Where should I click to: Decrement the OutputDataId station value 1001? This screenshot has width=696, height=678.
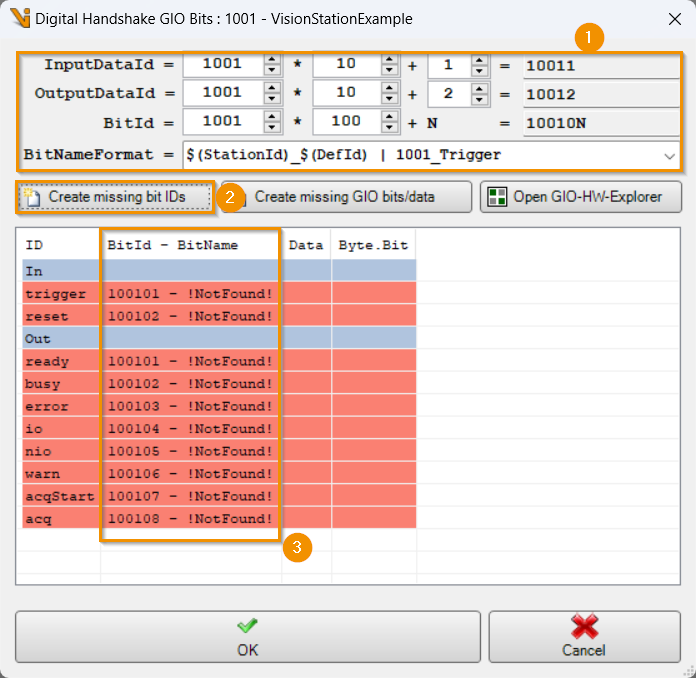[x=272, y=99]
